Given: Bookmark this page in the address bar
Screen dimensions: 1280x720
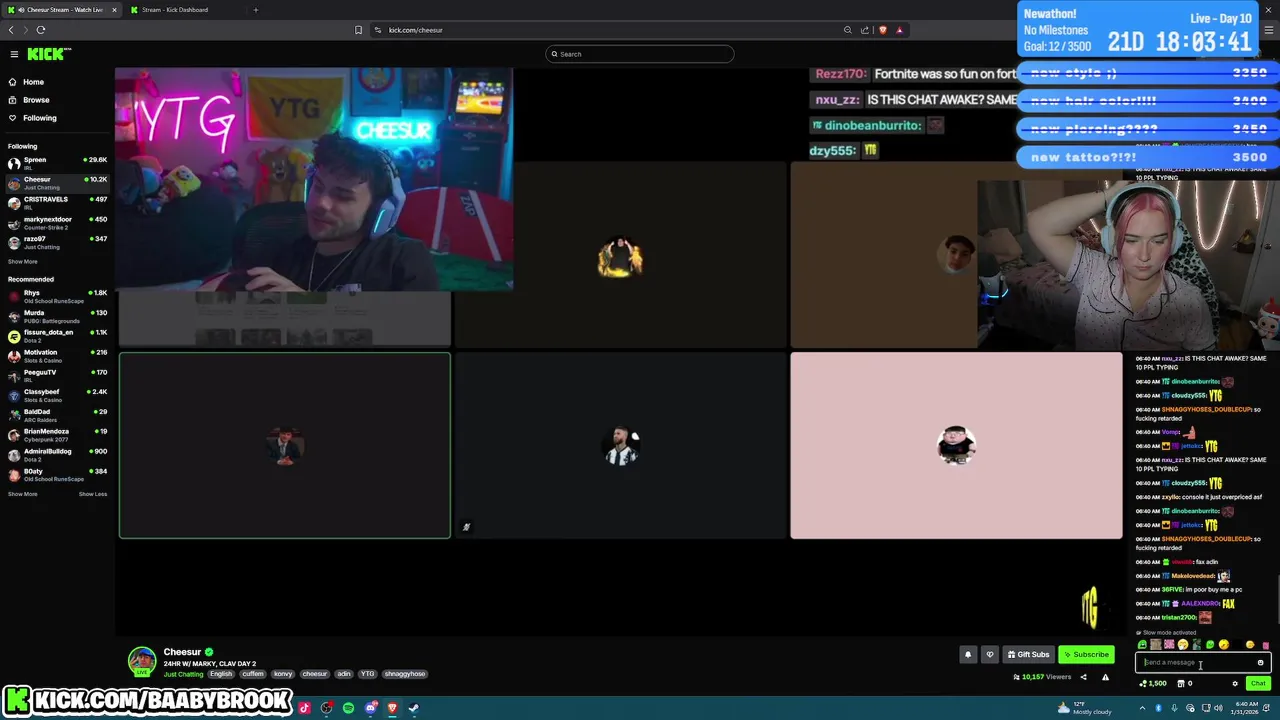Looking at the screenshot, I should tap(358, 30).
